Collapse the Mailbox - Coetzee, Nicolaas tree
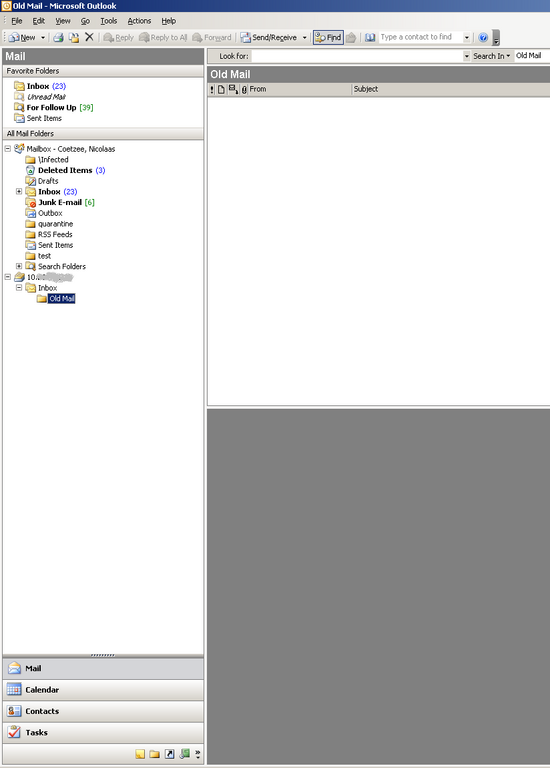 point(8,148)
